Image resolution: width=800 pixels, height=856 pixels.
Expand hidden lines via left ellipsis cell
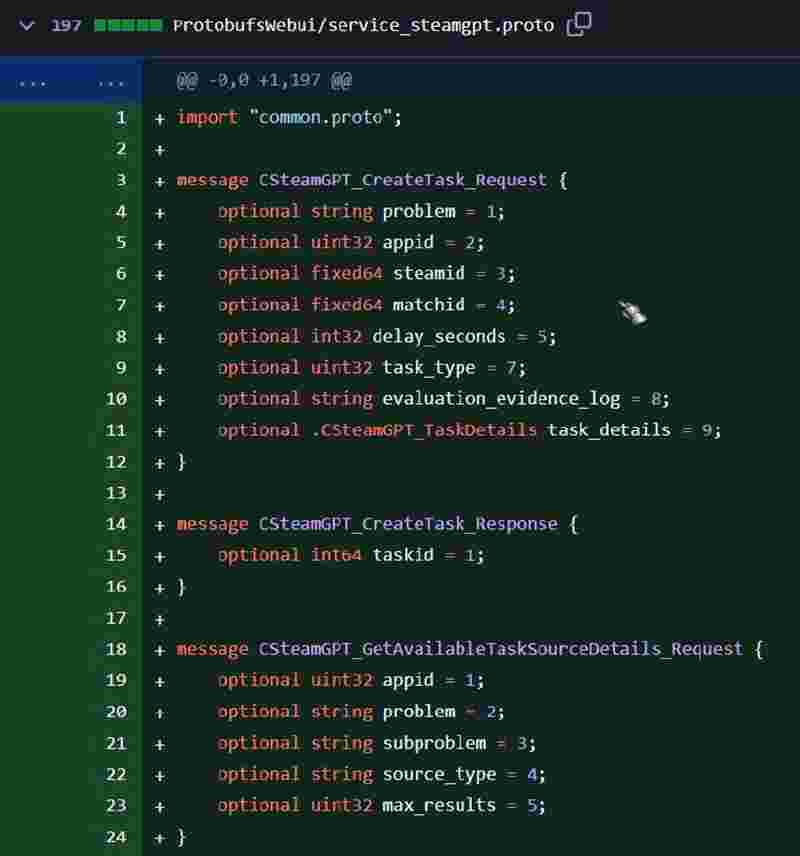coord(33,81)
